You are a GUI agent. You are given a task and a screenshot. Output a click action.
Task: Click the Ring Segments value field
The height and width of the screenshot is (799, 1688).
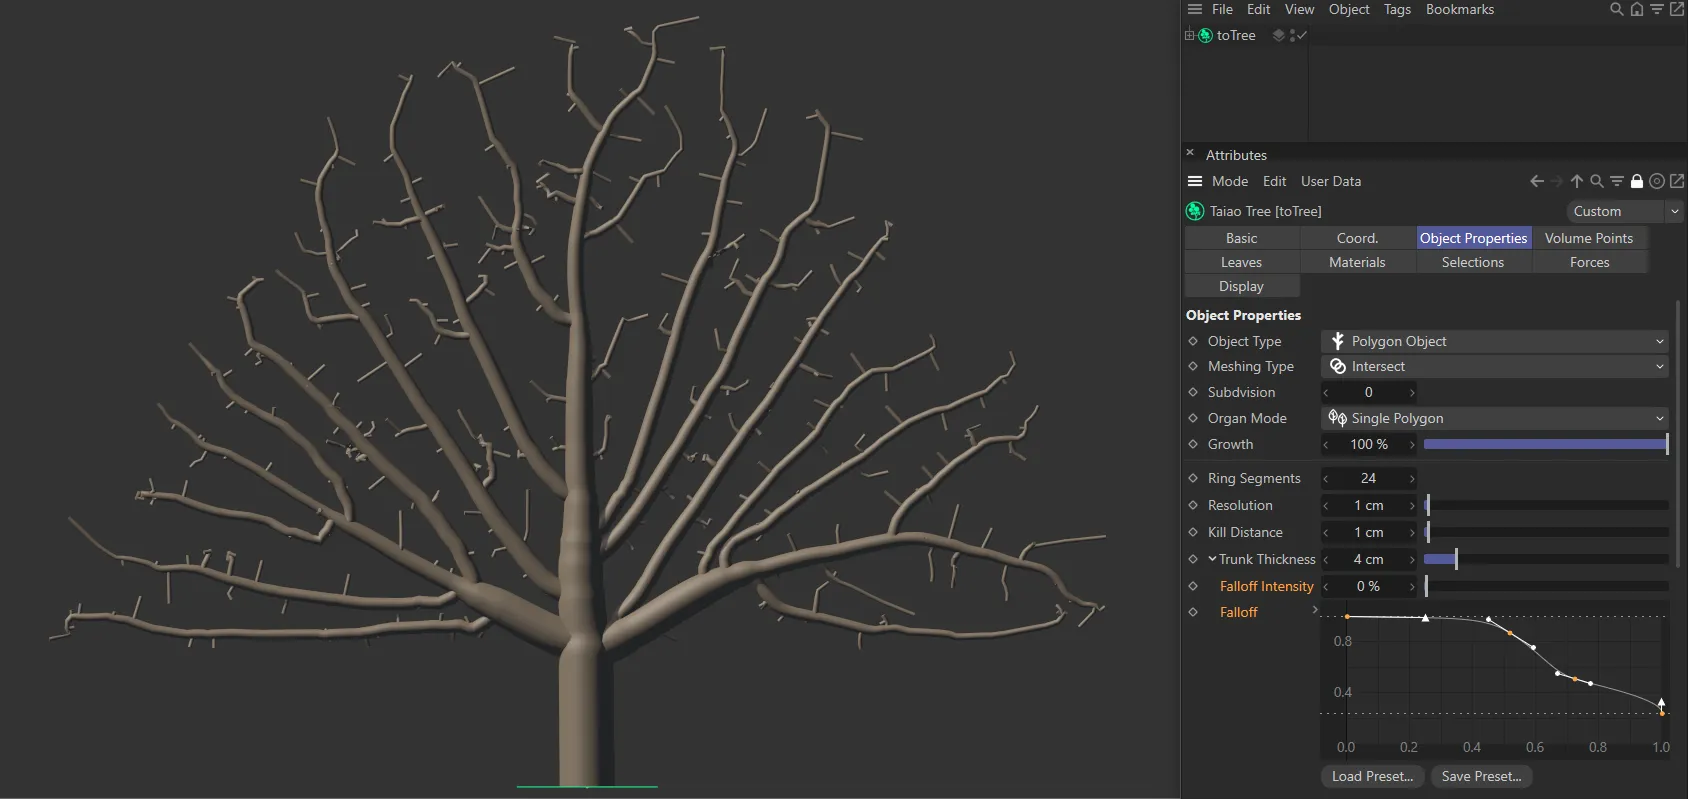point(1368,478)
